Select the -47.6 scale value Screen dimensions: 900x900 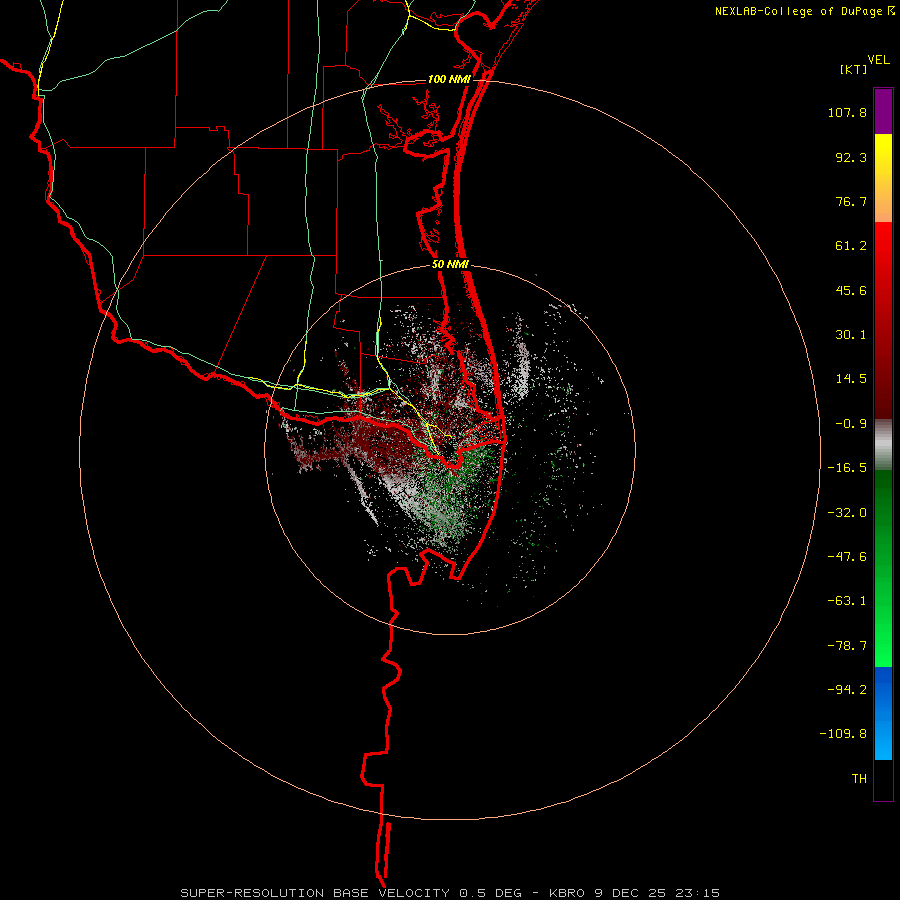click(x=847, y=557)
